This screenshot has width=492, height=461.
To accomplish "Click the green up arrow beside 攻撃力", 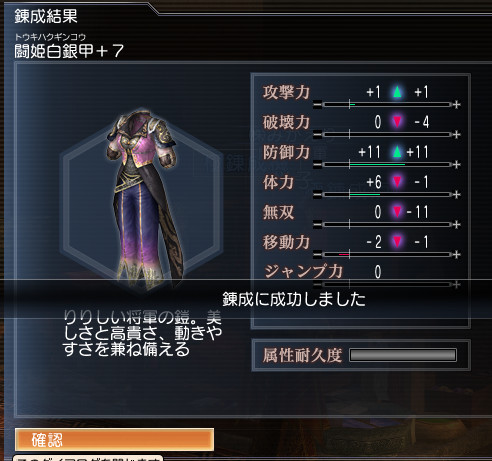I will click(397, 92).
